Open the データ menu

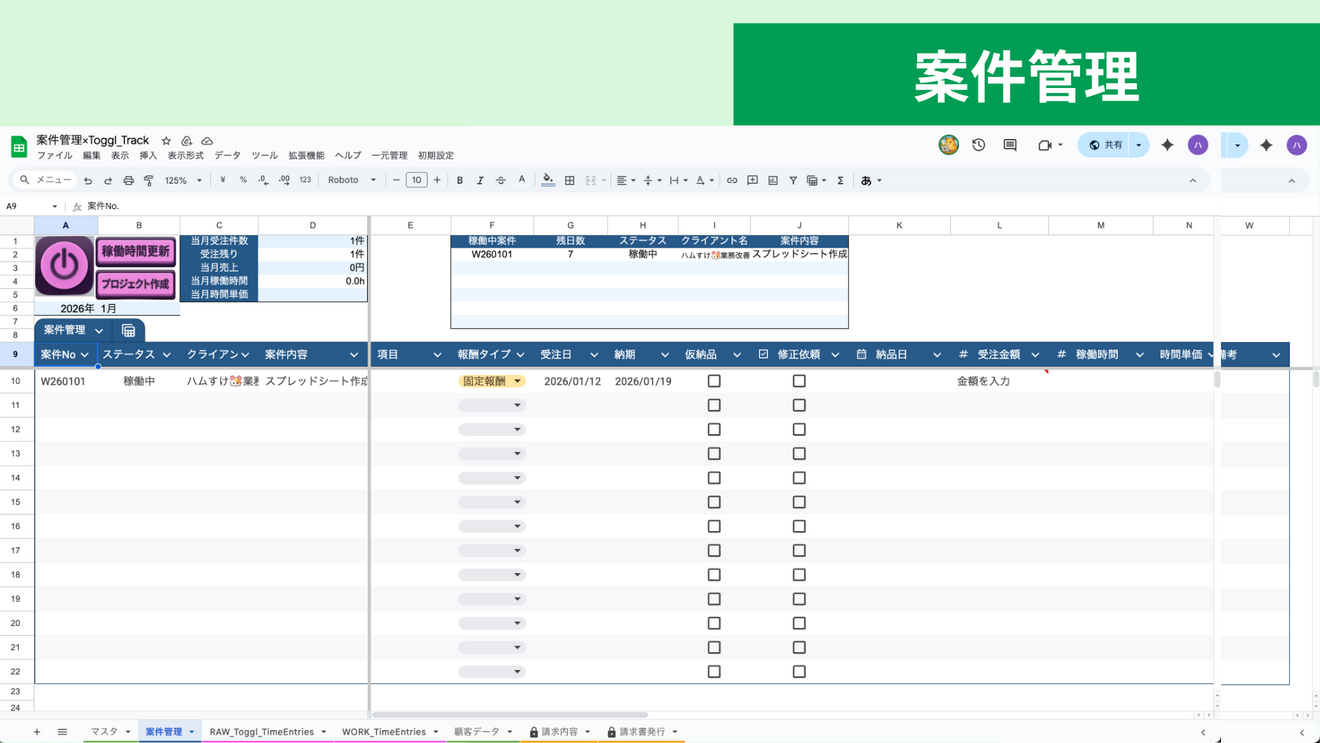tap(227, 156)
